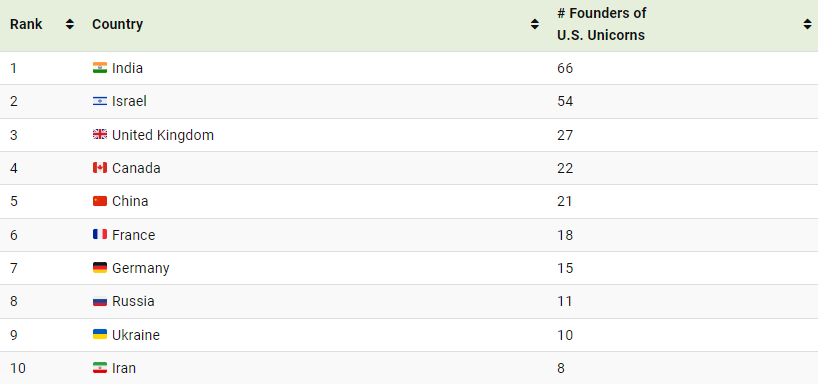Screen dimensions: 818x388
Task: Click the Germany country name
Action: [141, 268]
